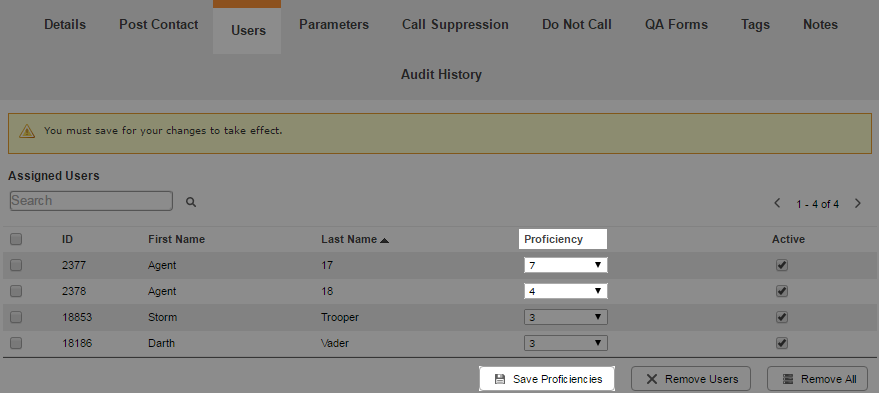The width and height of the screenshot is (879, 393).
Task: Open the Audit History tab
Action: (x=441, y=75)
